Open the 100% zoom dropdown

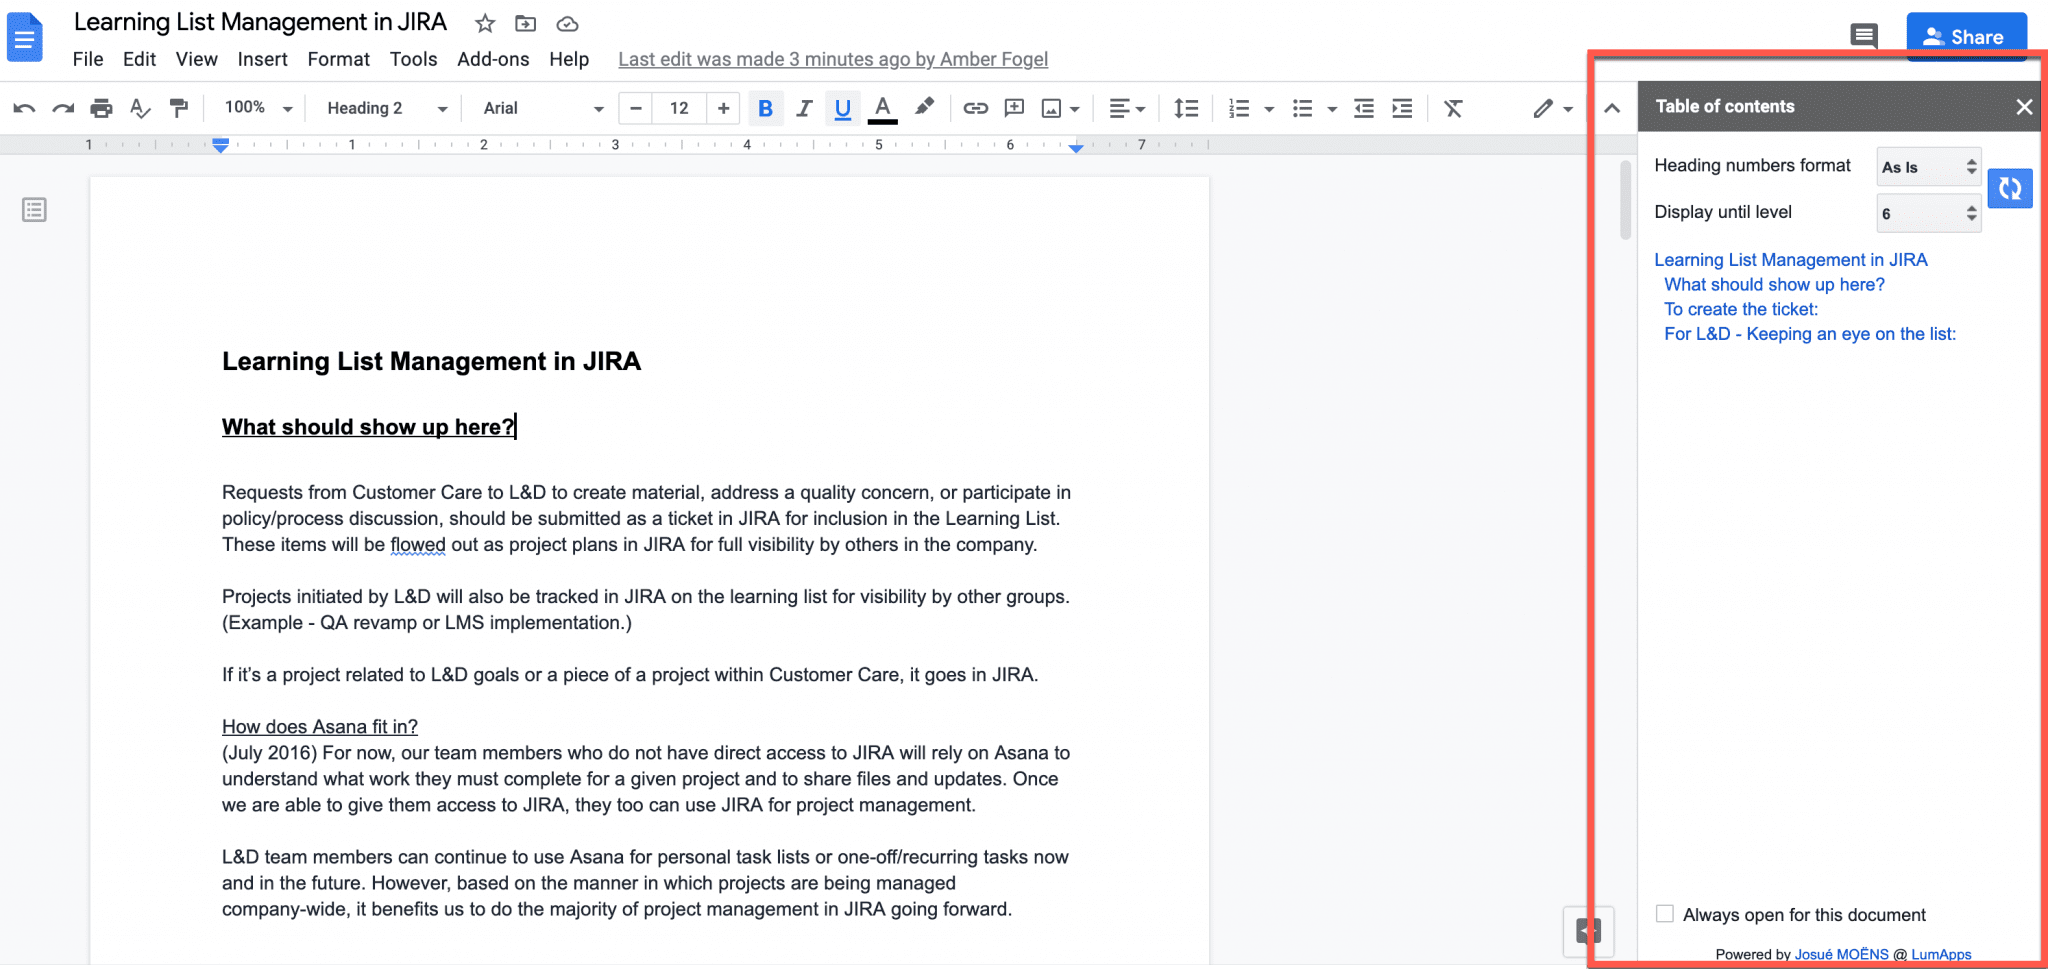255,108
